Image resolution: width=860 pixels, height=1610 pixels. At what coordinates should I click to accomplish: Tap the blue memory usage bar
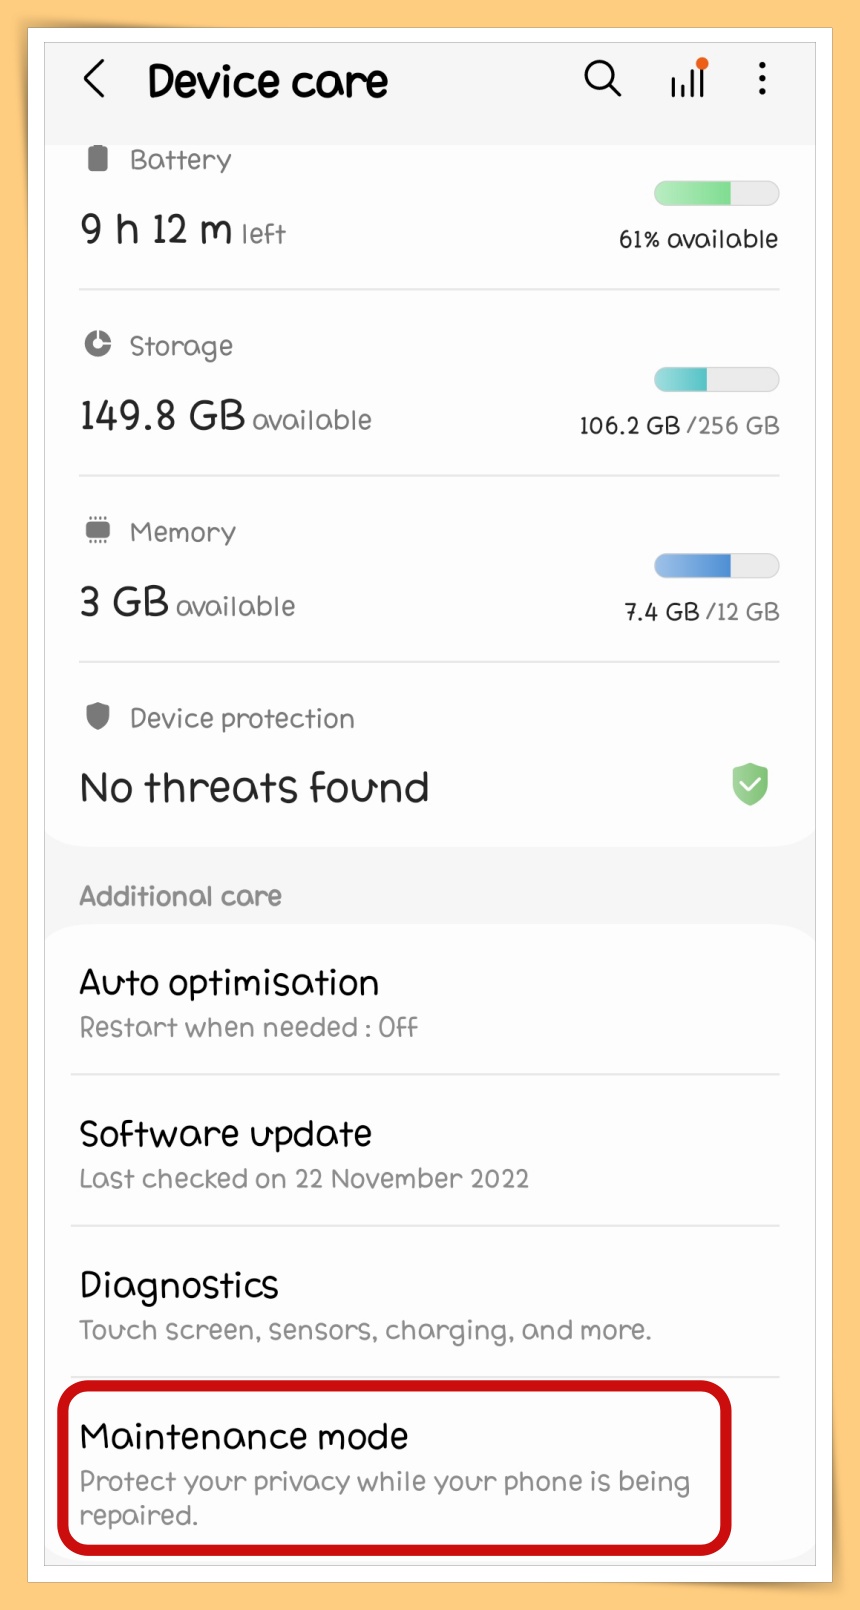pyautogui.click(x=716, y=565)
